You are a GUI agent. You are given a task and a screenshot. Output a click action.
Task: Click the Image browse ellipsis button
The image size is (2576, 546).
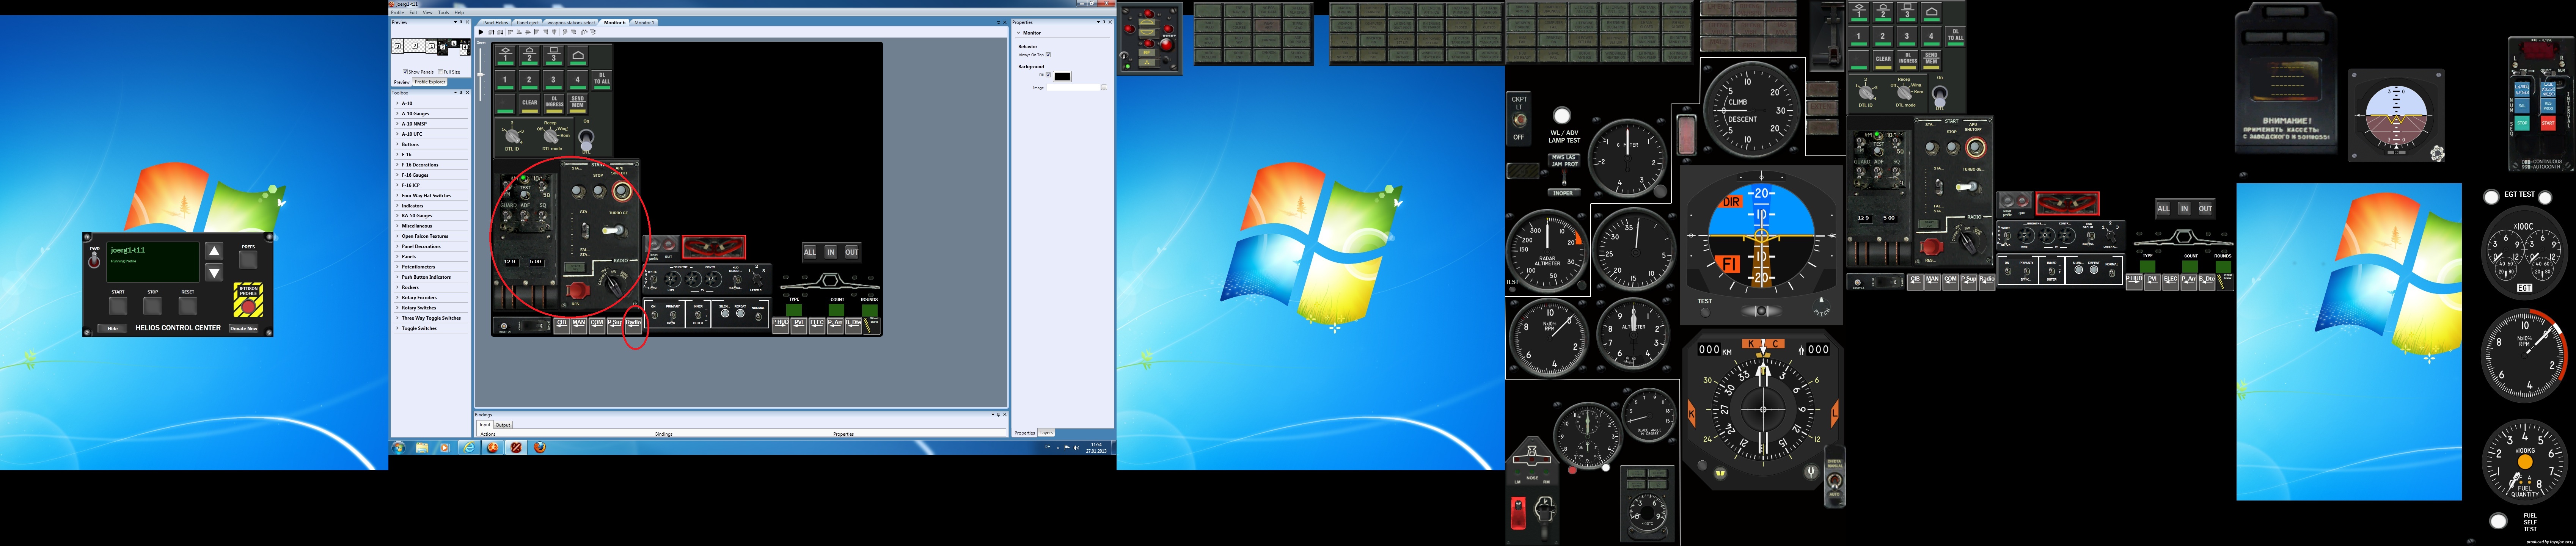coord(1104,88)
